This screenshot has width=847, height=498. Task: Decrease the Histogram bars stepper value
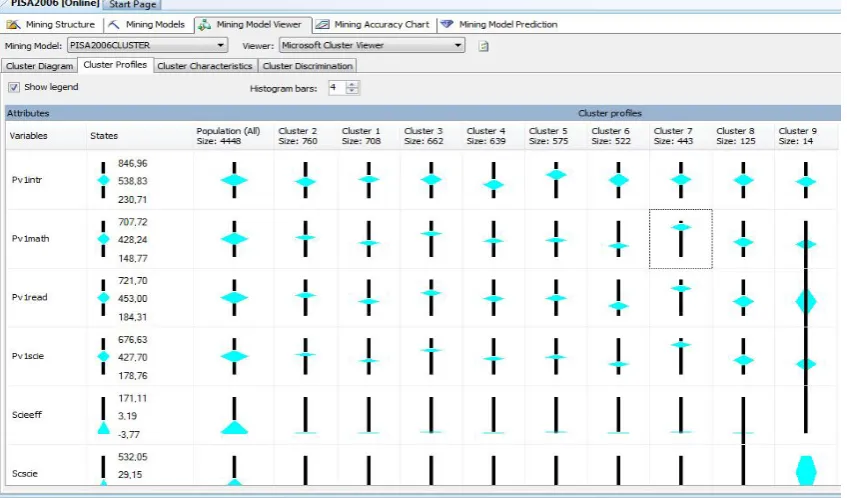pyautogui.click(x=352, y=91)
